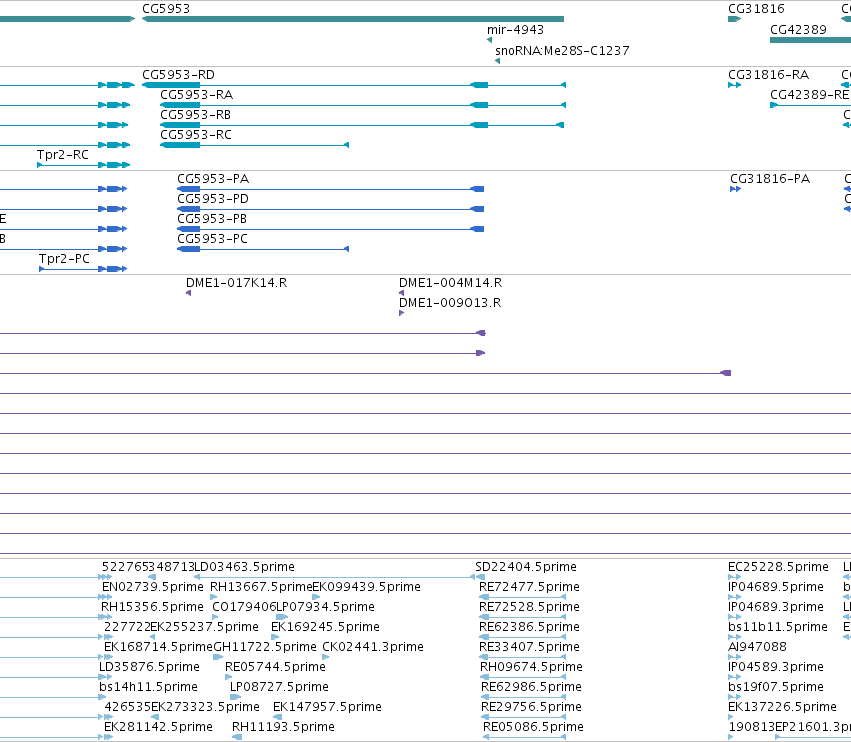Click EST RE62386.5prime
The height and width of the screenshot is (742, 851).
tap(529, 627)
